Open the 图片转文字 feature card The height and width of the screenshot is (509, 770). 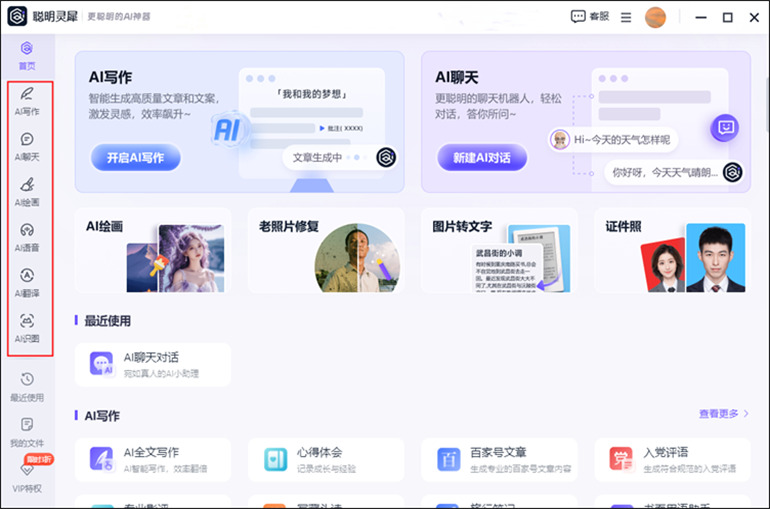pos(499,250)
